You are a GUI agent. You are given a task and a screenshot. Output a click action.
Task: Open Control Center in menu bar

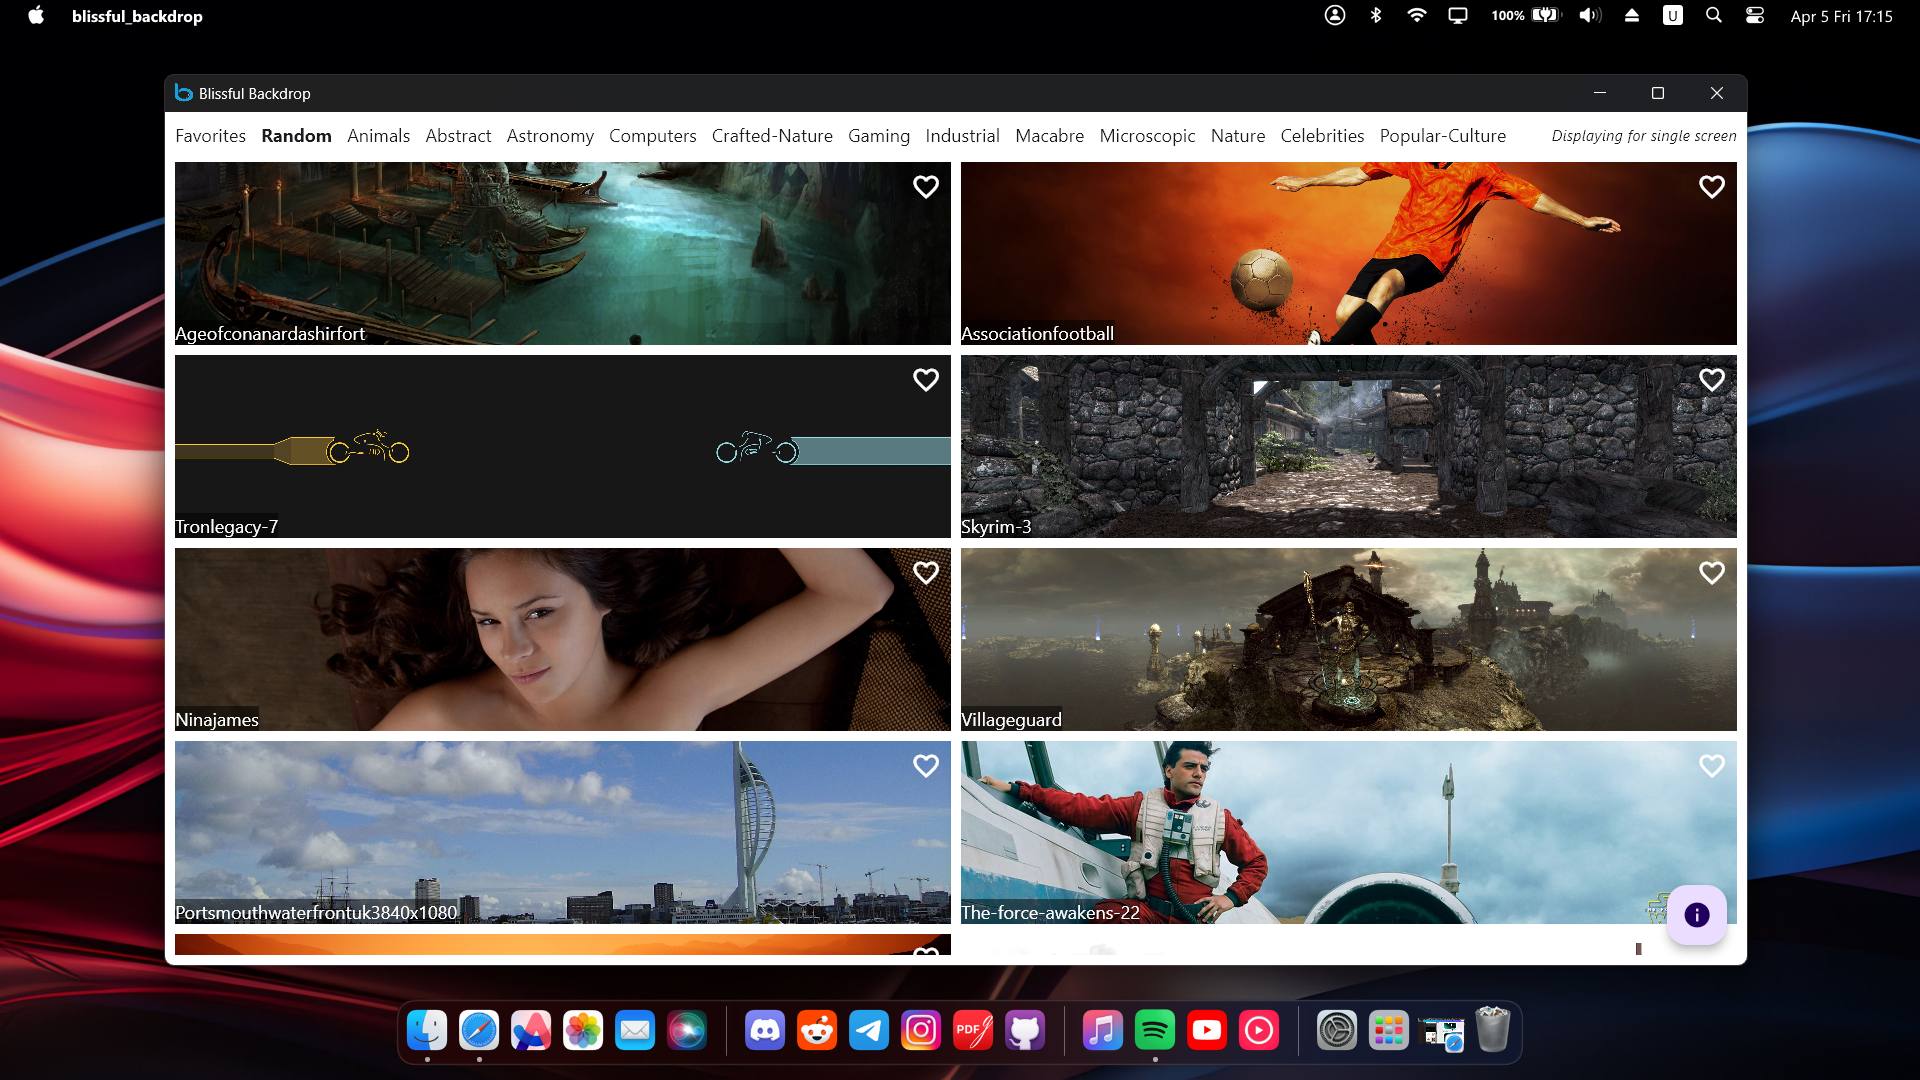[x=1754, y=16]
